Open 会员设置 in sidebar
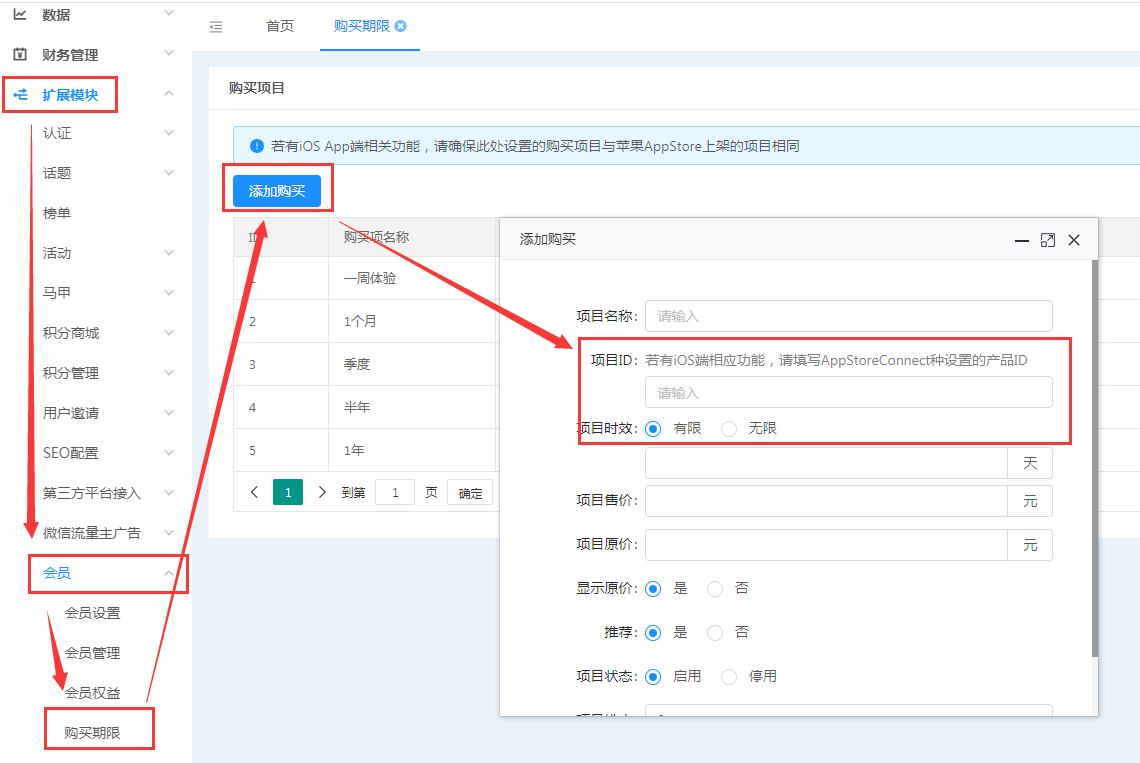The width and height of the screenshot is (1140, 763). point(92,613)
